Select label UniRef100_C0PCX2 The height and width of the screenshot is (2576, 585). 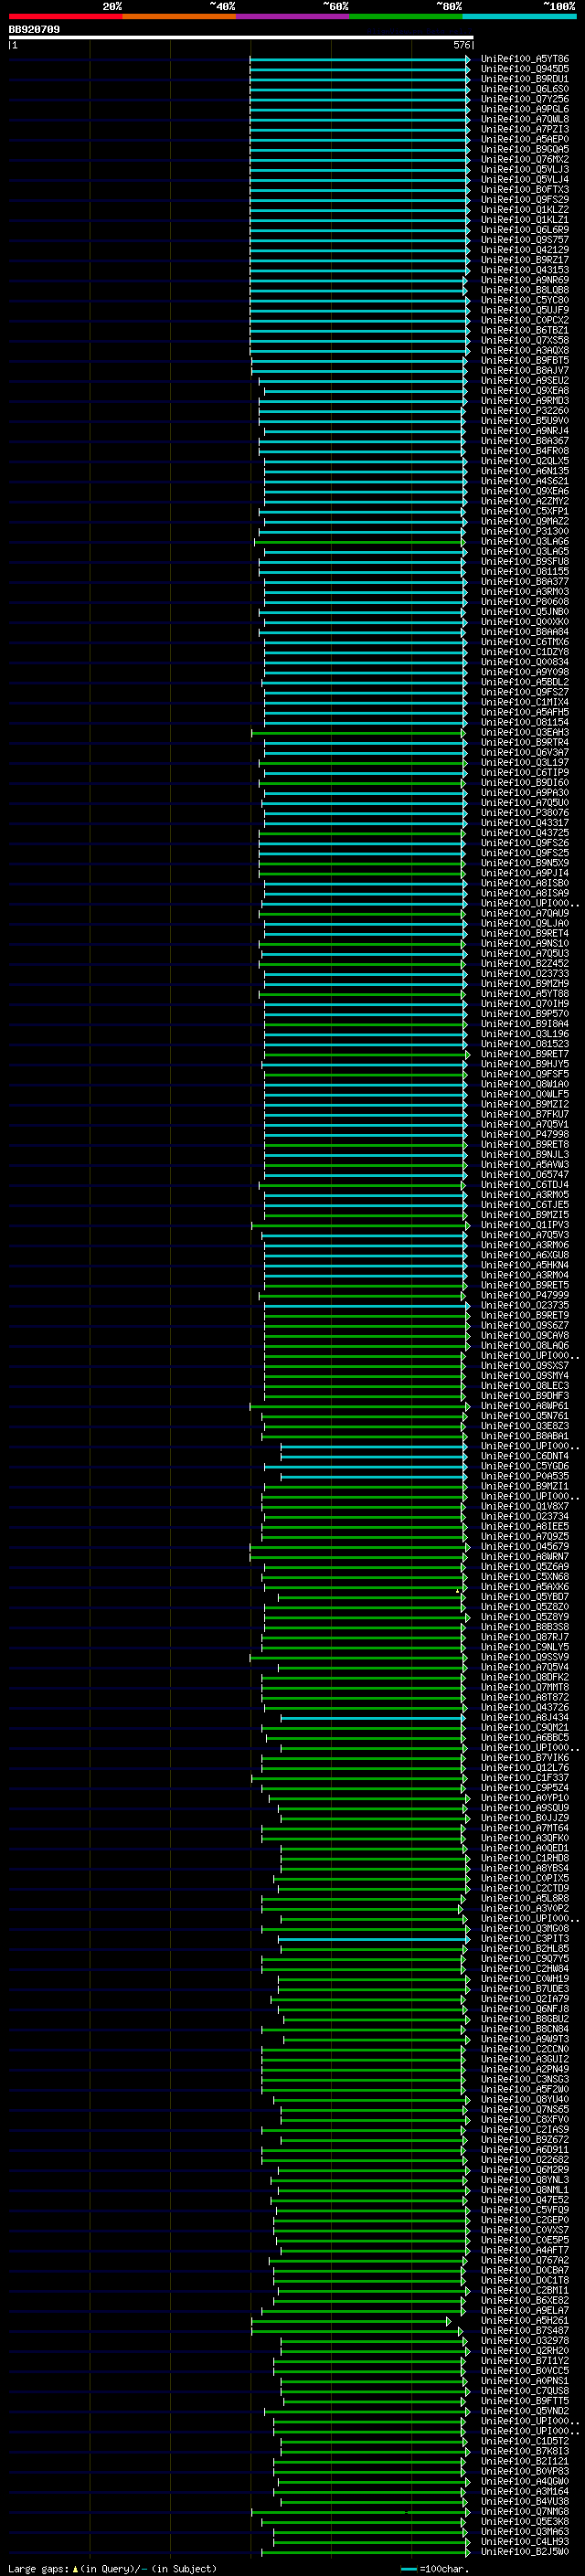(x=524, y=320)
